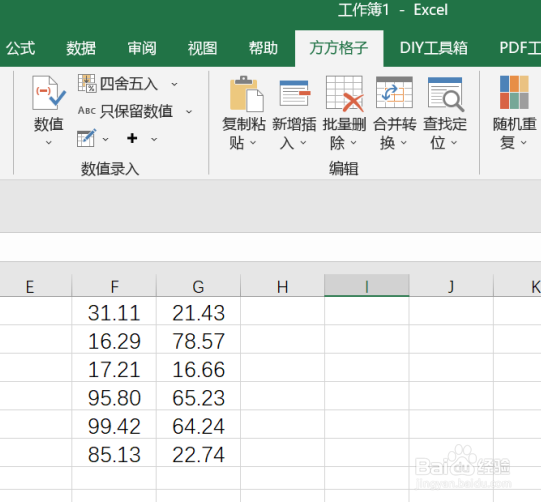
Task: Open the 合并转换 dropdown menu
Action: click(404, 142)
